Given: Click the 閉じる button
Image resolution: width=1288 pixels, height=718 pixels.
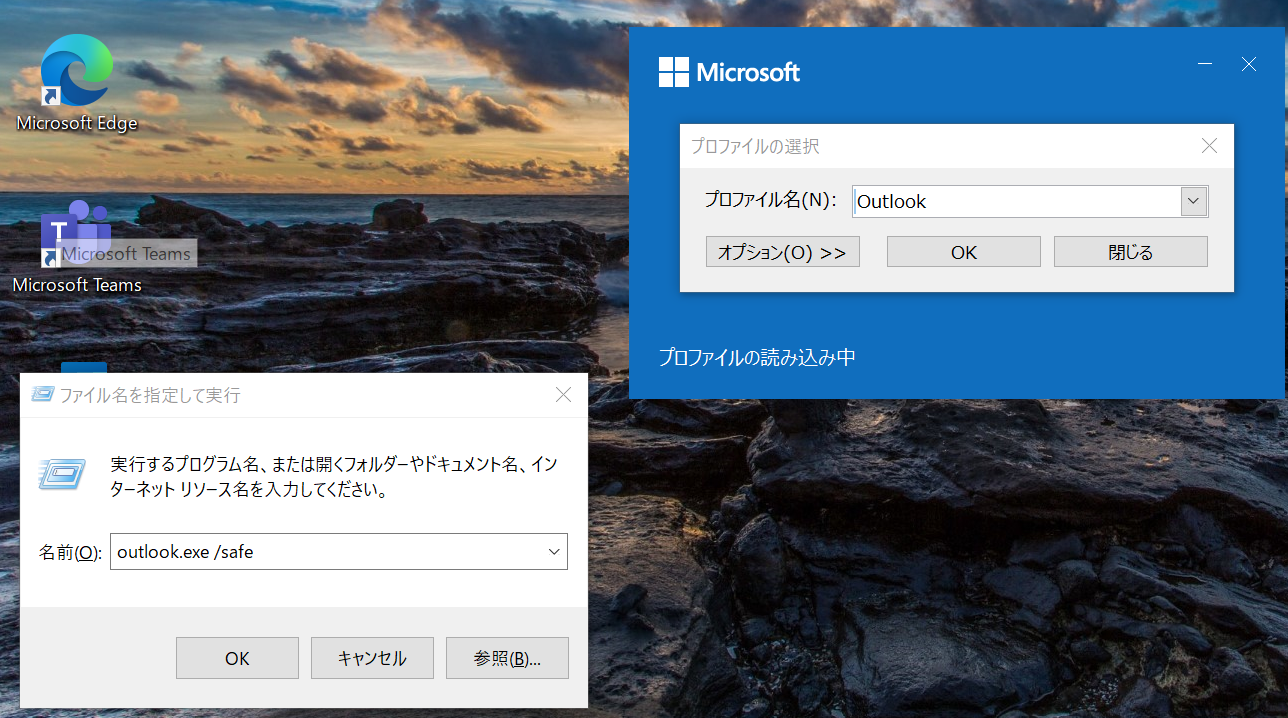Looking at the screenshot, I should click(x=1130, y=252).
